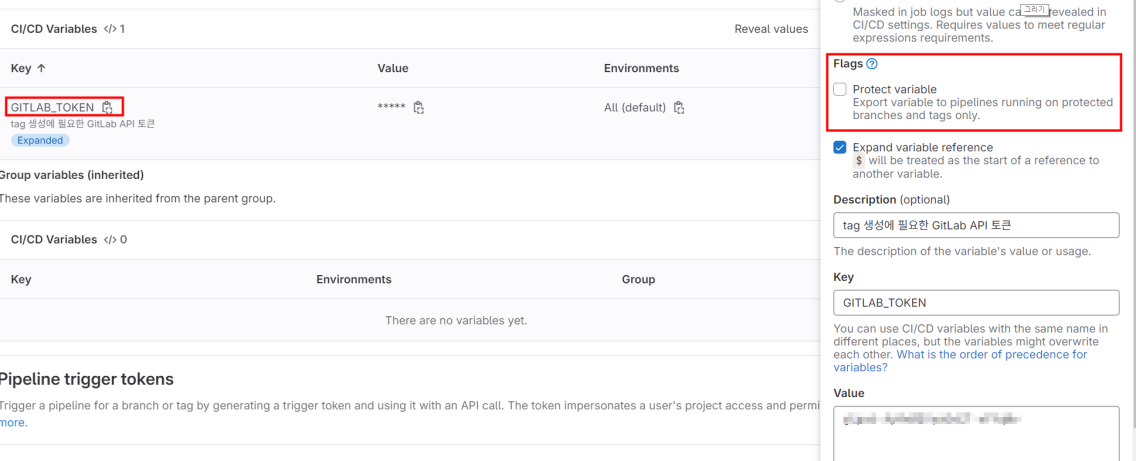The width and height of the screenshot is (1136, 461).
Task: Click the Pipeline trigger tokens heading
Action: click(x=86, y=379)
